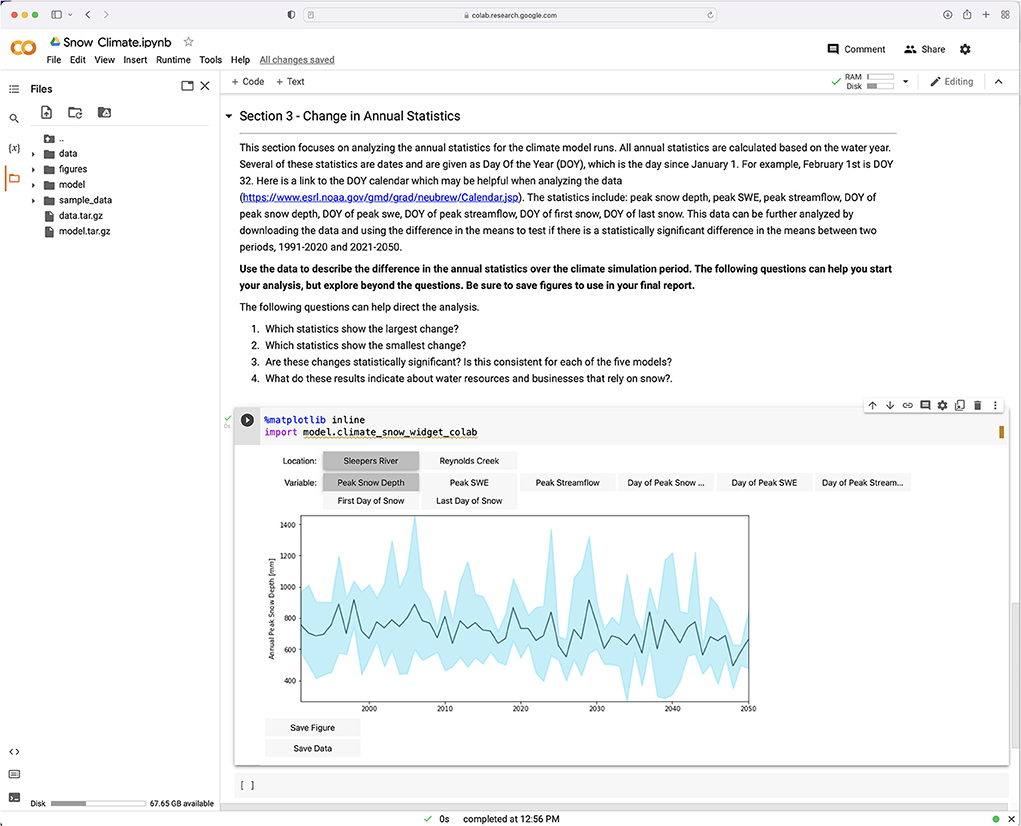Click the Share button
The width and height of the screenshot is (1021, 826).
(x=925, y=49)
